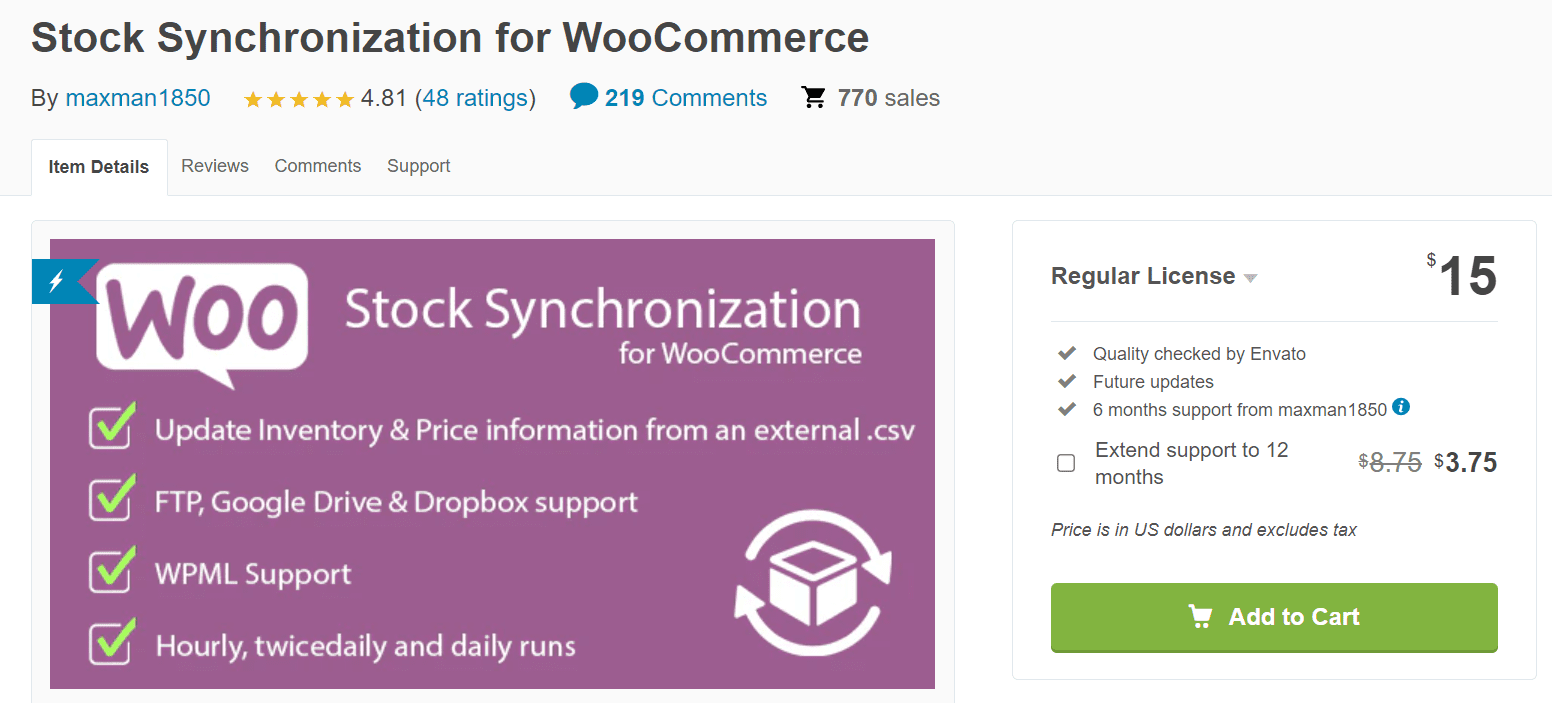Click the blue comments speech bubble icon
The width and height of the screenshot is (1552, 703).
584,96
